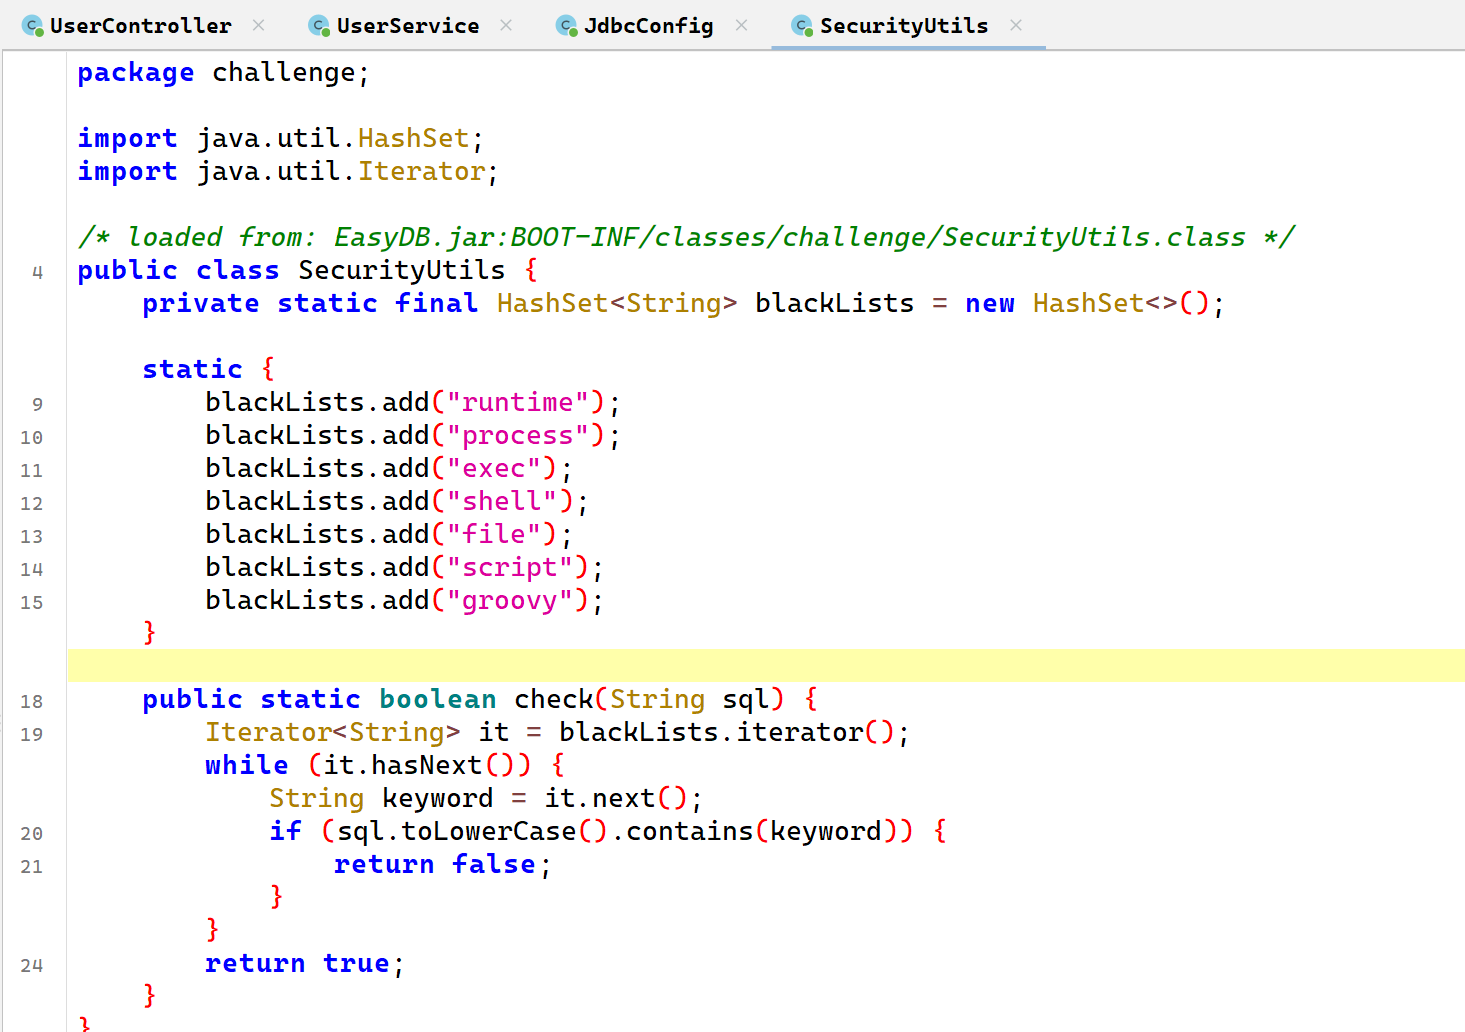Click line number 24 in the gutter

(32, 965)
